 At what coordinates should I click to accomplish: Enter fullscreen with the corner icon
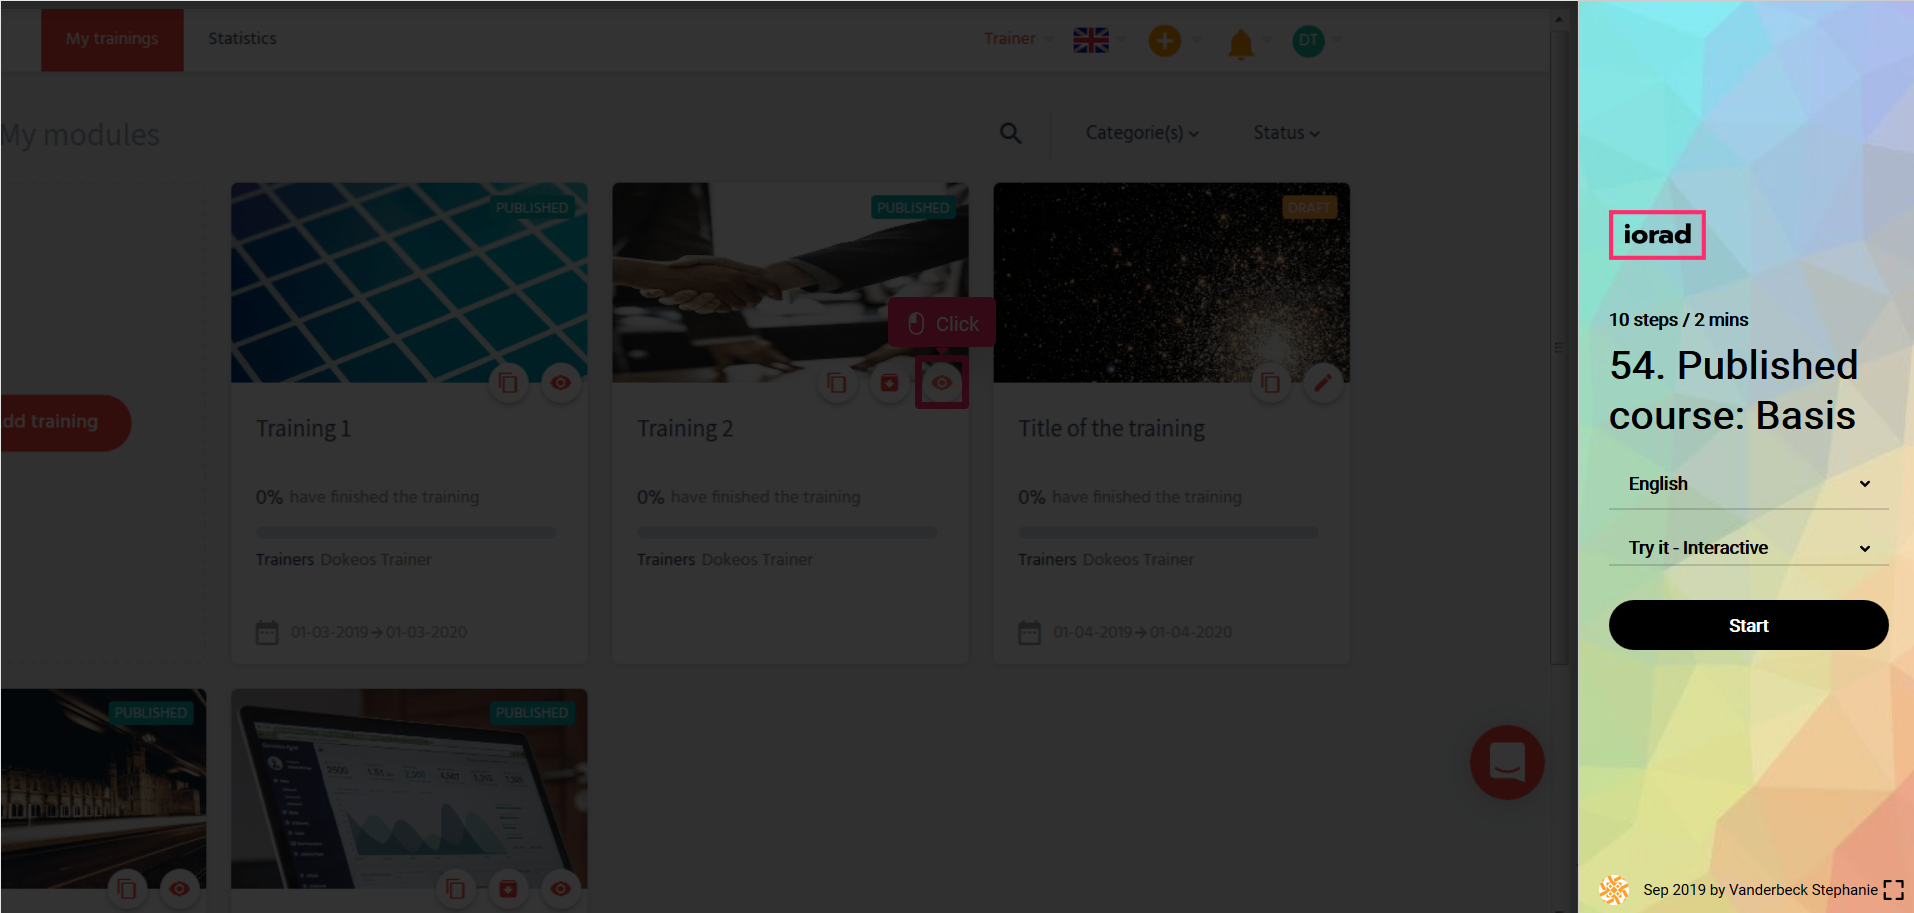click(1893, 890)
